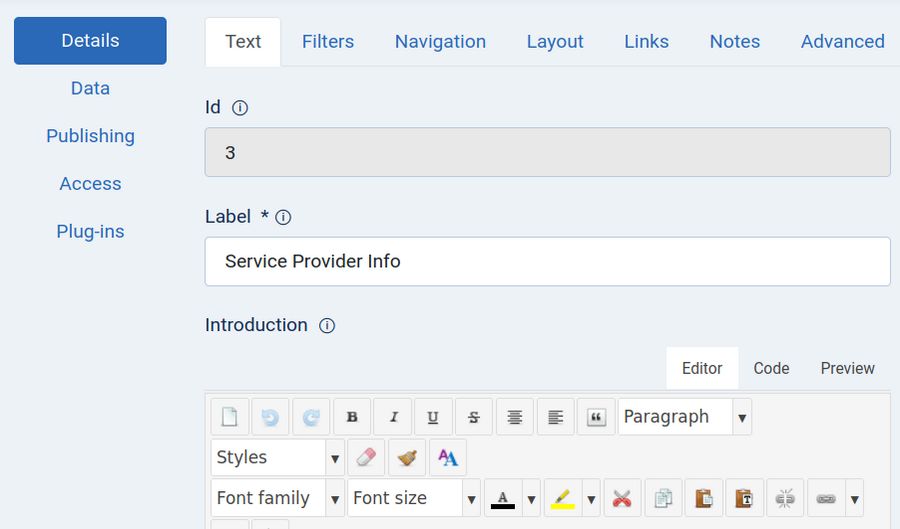Click the paste as text icon
The height and width of the screenshot is (529, 900).
pyautogui.click(x=744, y=498)
